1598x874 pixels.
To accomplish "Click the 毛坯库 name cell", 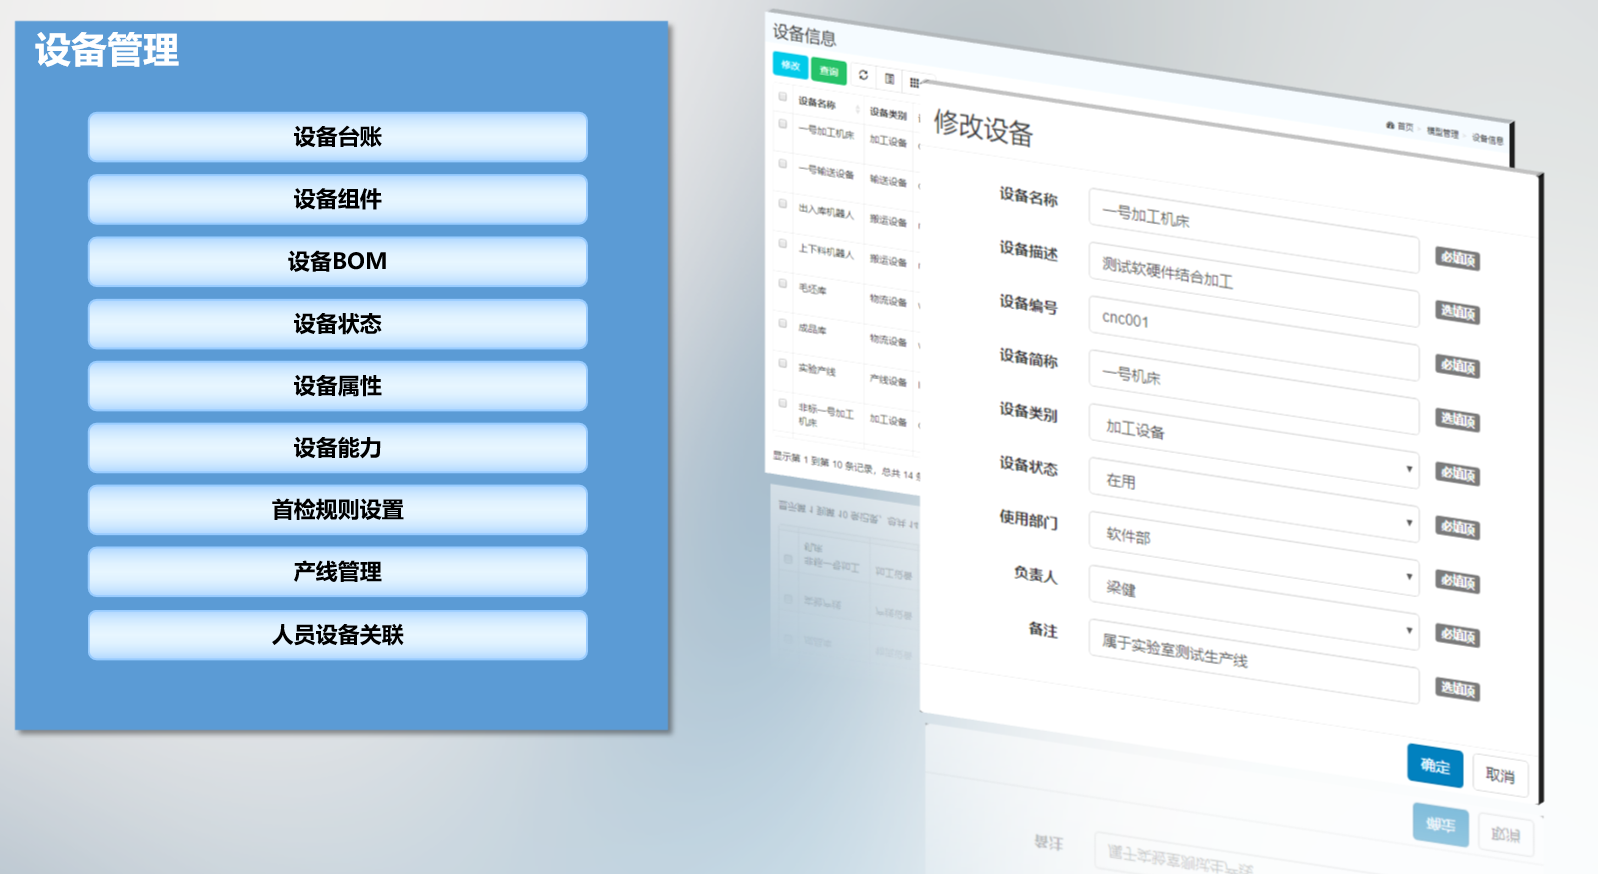I will (x=813, y=289).
